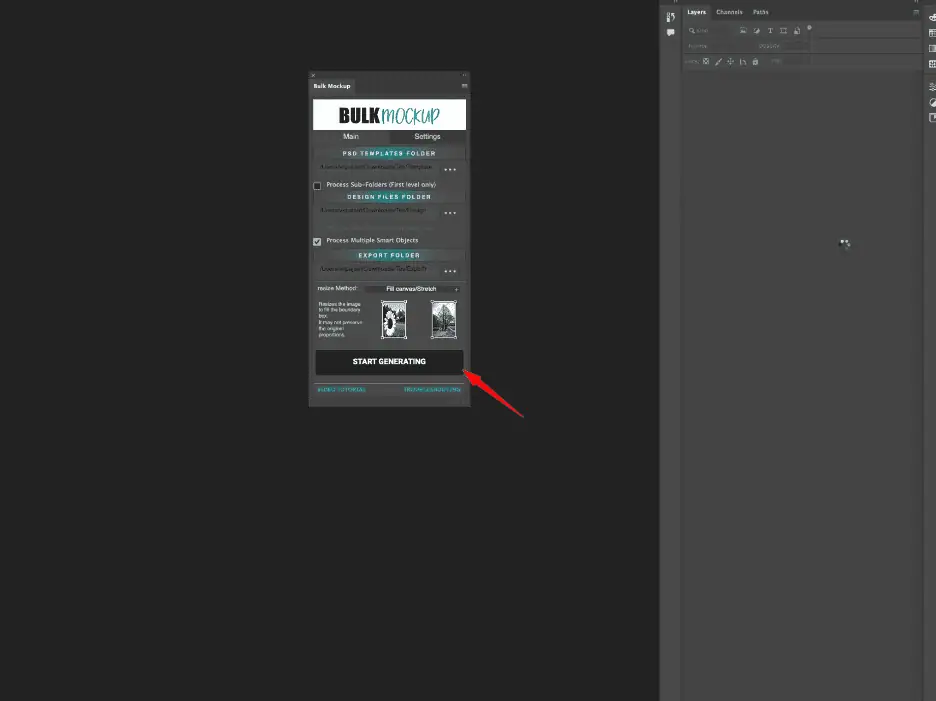This screenshot has width=936, height=701.
Task: Filter layers by adjustment layer icon
Action: coord(756,31)
